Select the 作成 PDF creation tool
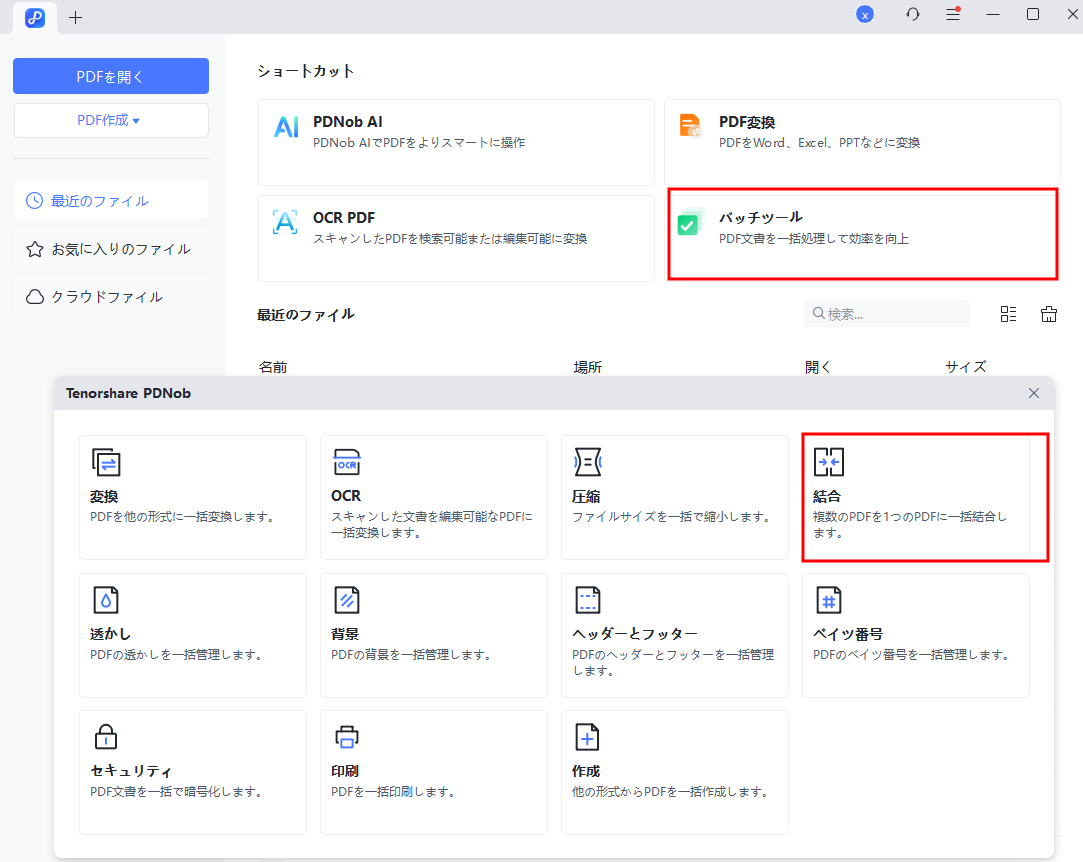Image resolution: width=1083 pixels, height=862 pixels. point(675,772)
